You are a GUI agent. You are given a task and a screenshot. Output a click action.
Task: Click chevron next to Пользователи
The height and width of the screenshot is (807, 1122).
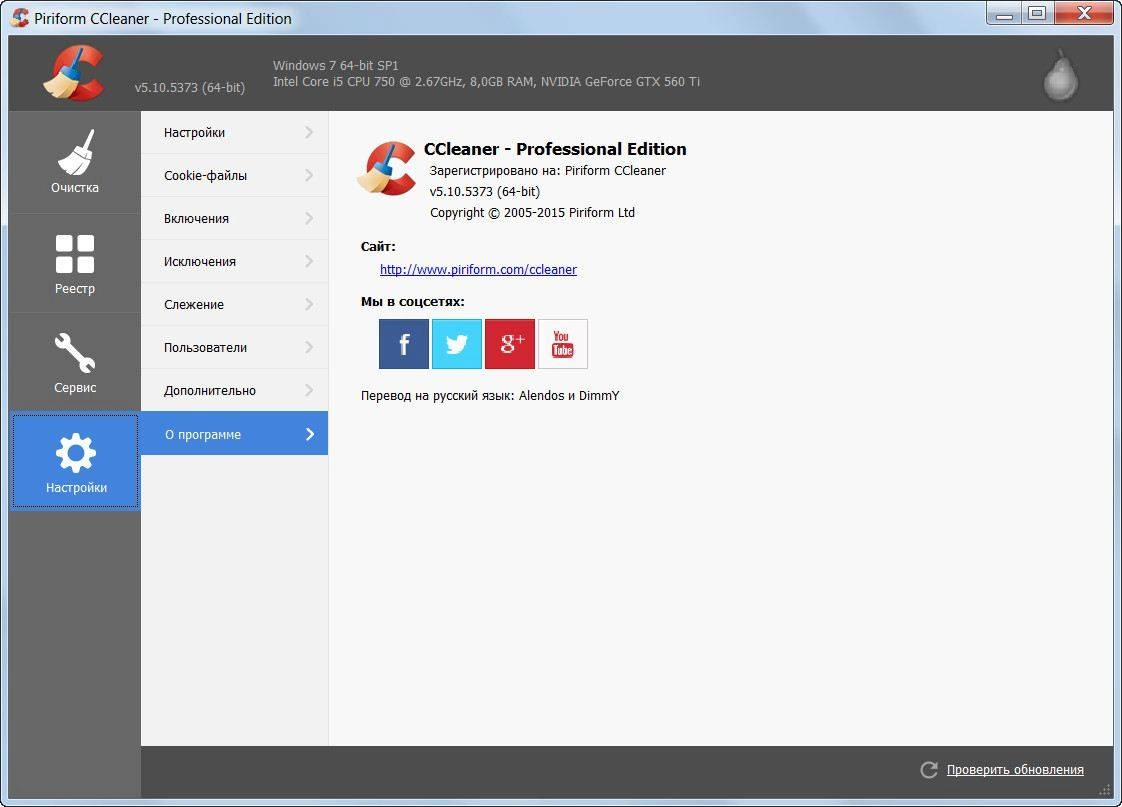pos(309,347)
